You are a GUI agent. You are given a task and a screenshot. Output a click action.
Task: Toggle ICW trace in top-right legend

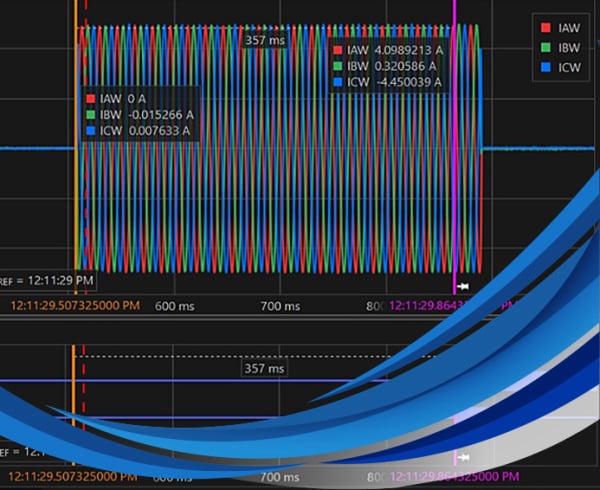(565, 68)
